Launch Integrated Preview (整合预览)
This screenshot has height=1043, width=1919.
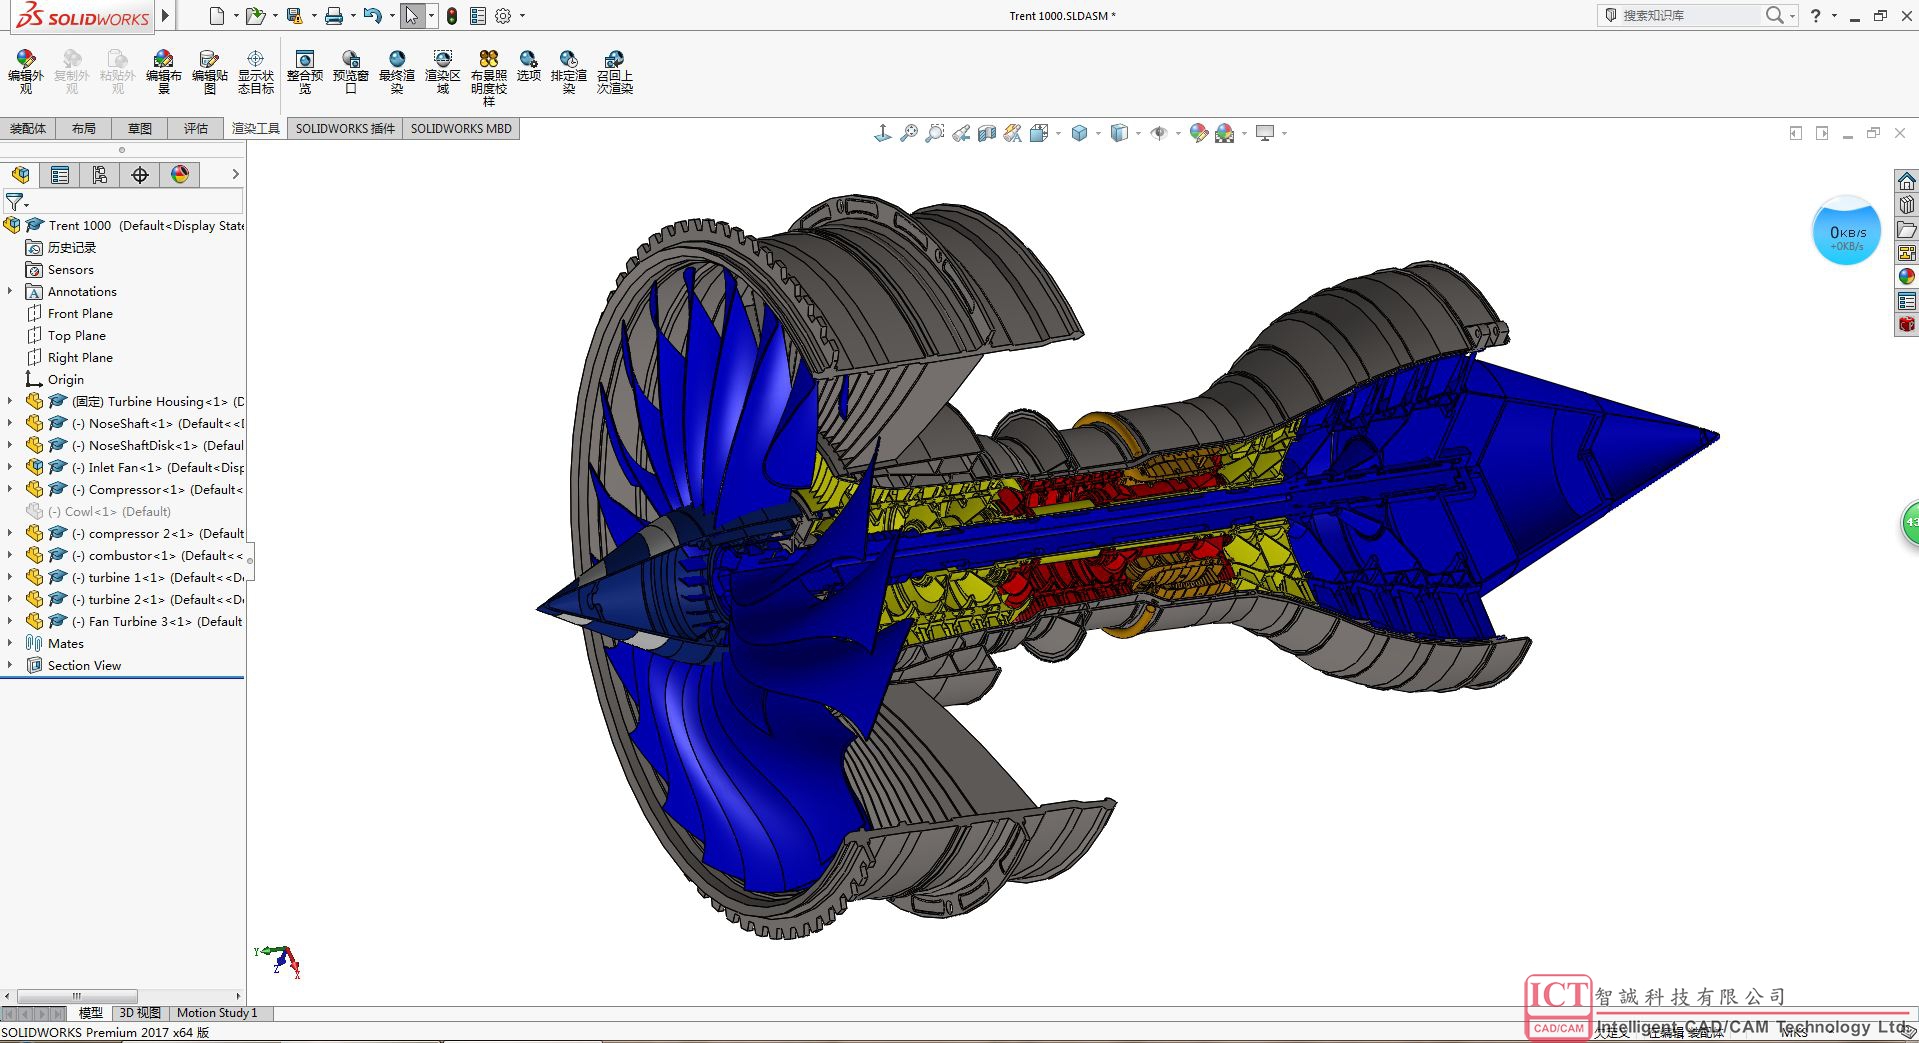305,72
